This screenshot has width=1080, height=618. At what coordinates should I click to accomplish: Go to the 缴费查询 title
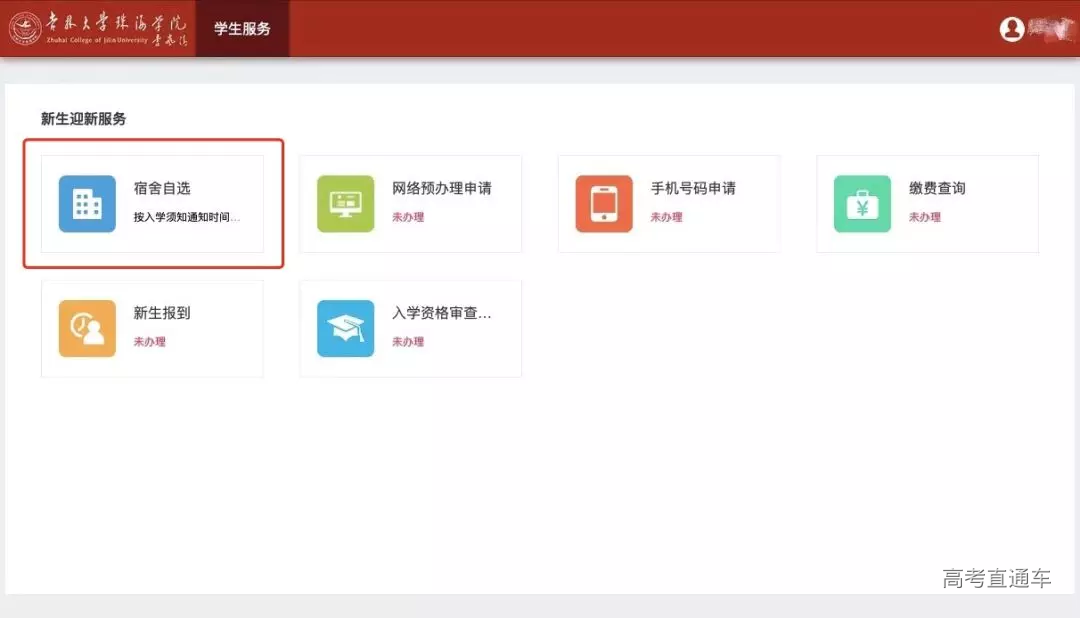(937, 188)
